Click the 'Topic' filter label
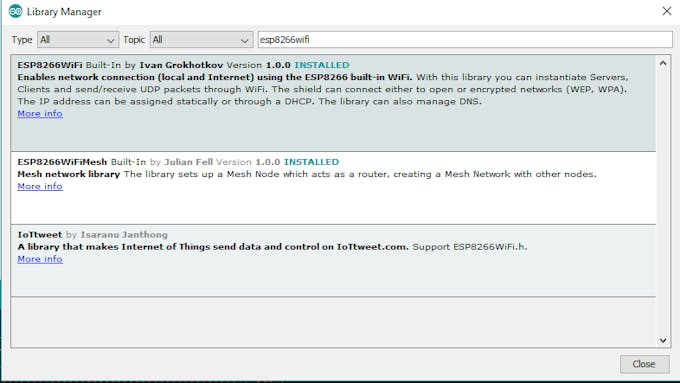The height and width of the screenshot is (383, 680). click(134, 39)
